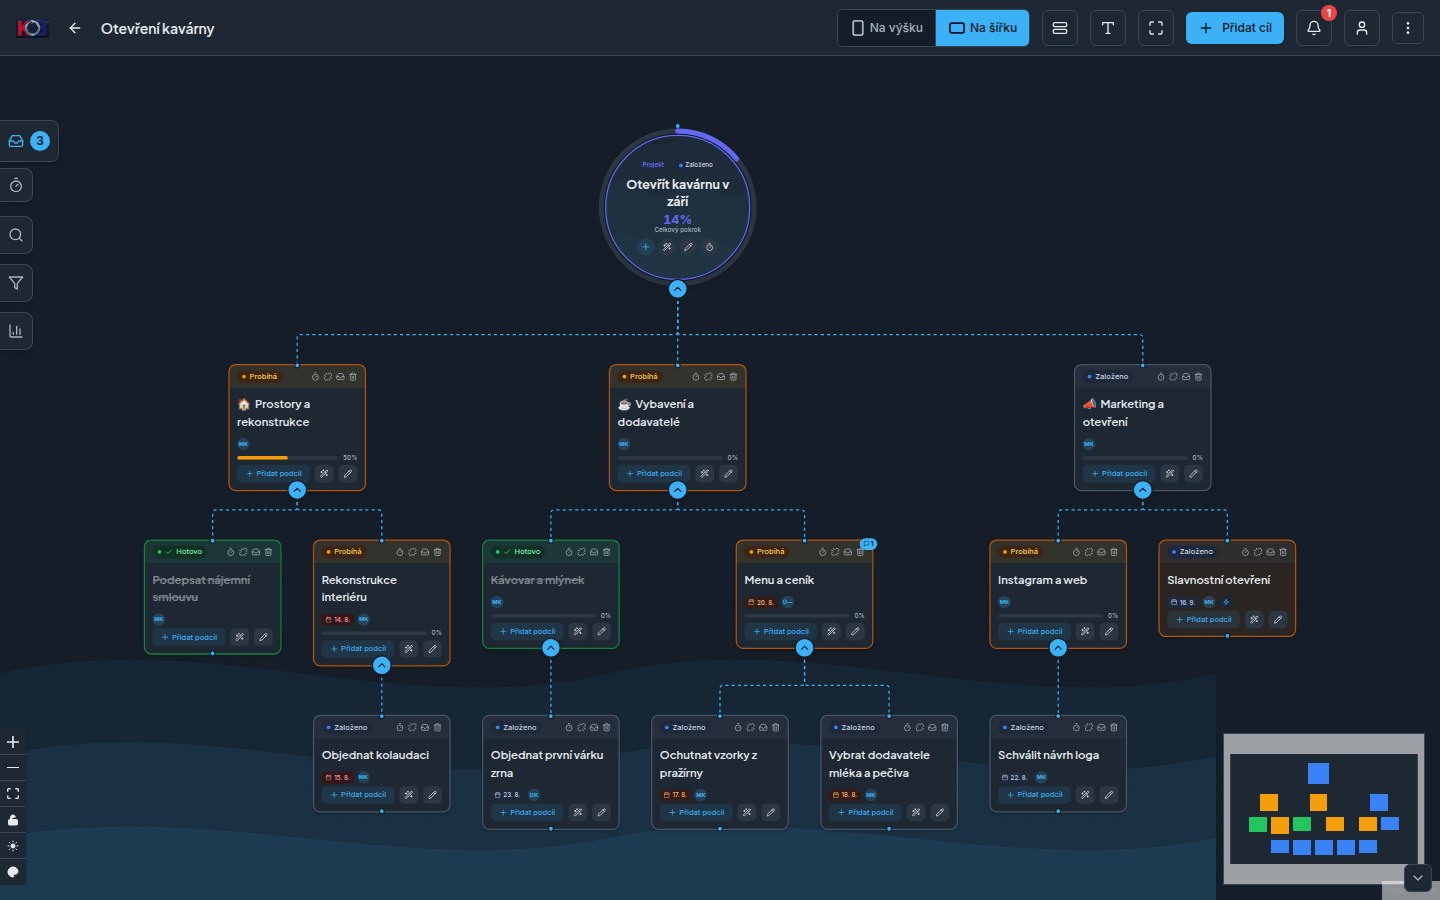This screenshot has height=900, width=1440.
Task: Add subgoal to Slavnostní otevření
Action: [x=1204, y=620]
